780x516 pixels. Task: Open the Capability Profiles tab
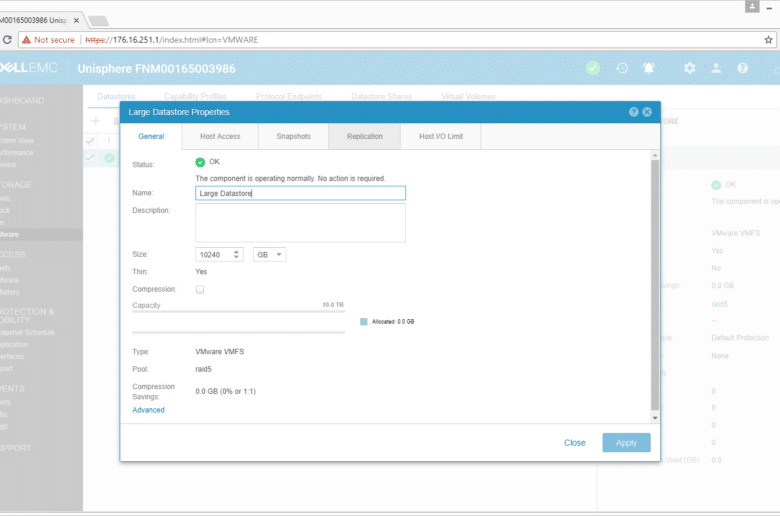(x=195, y=97)
